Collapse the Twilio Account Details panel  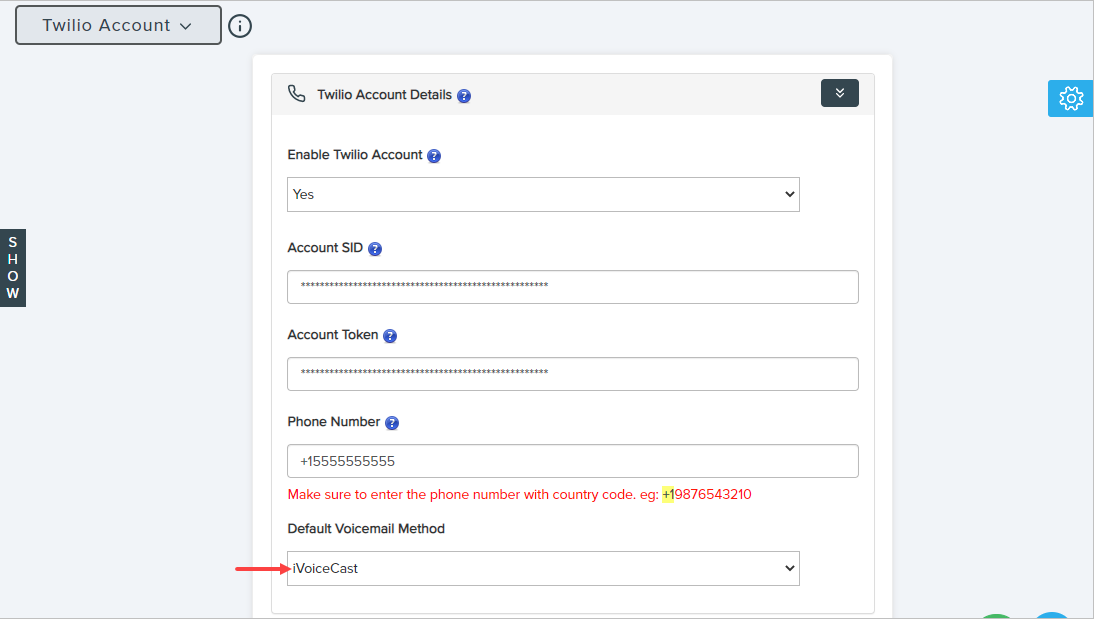coord(839,93)
